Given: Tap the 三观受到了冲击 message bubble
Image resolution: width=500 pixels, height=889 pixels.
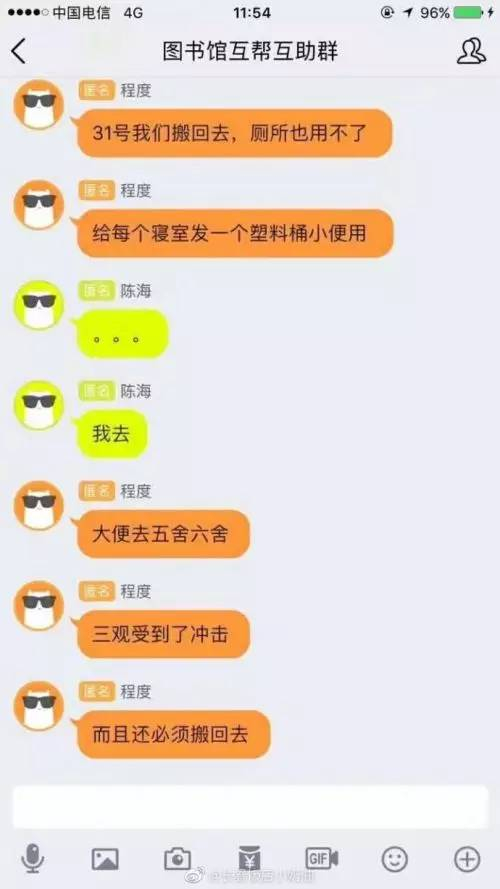Looking at the screenshot, I should click(163, 634).
